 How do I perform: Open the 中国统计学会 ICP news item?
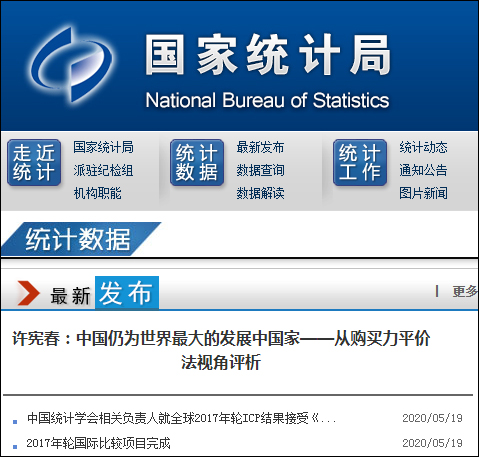[x=182, y=418]
